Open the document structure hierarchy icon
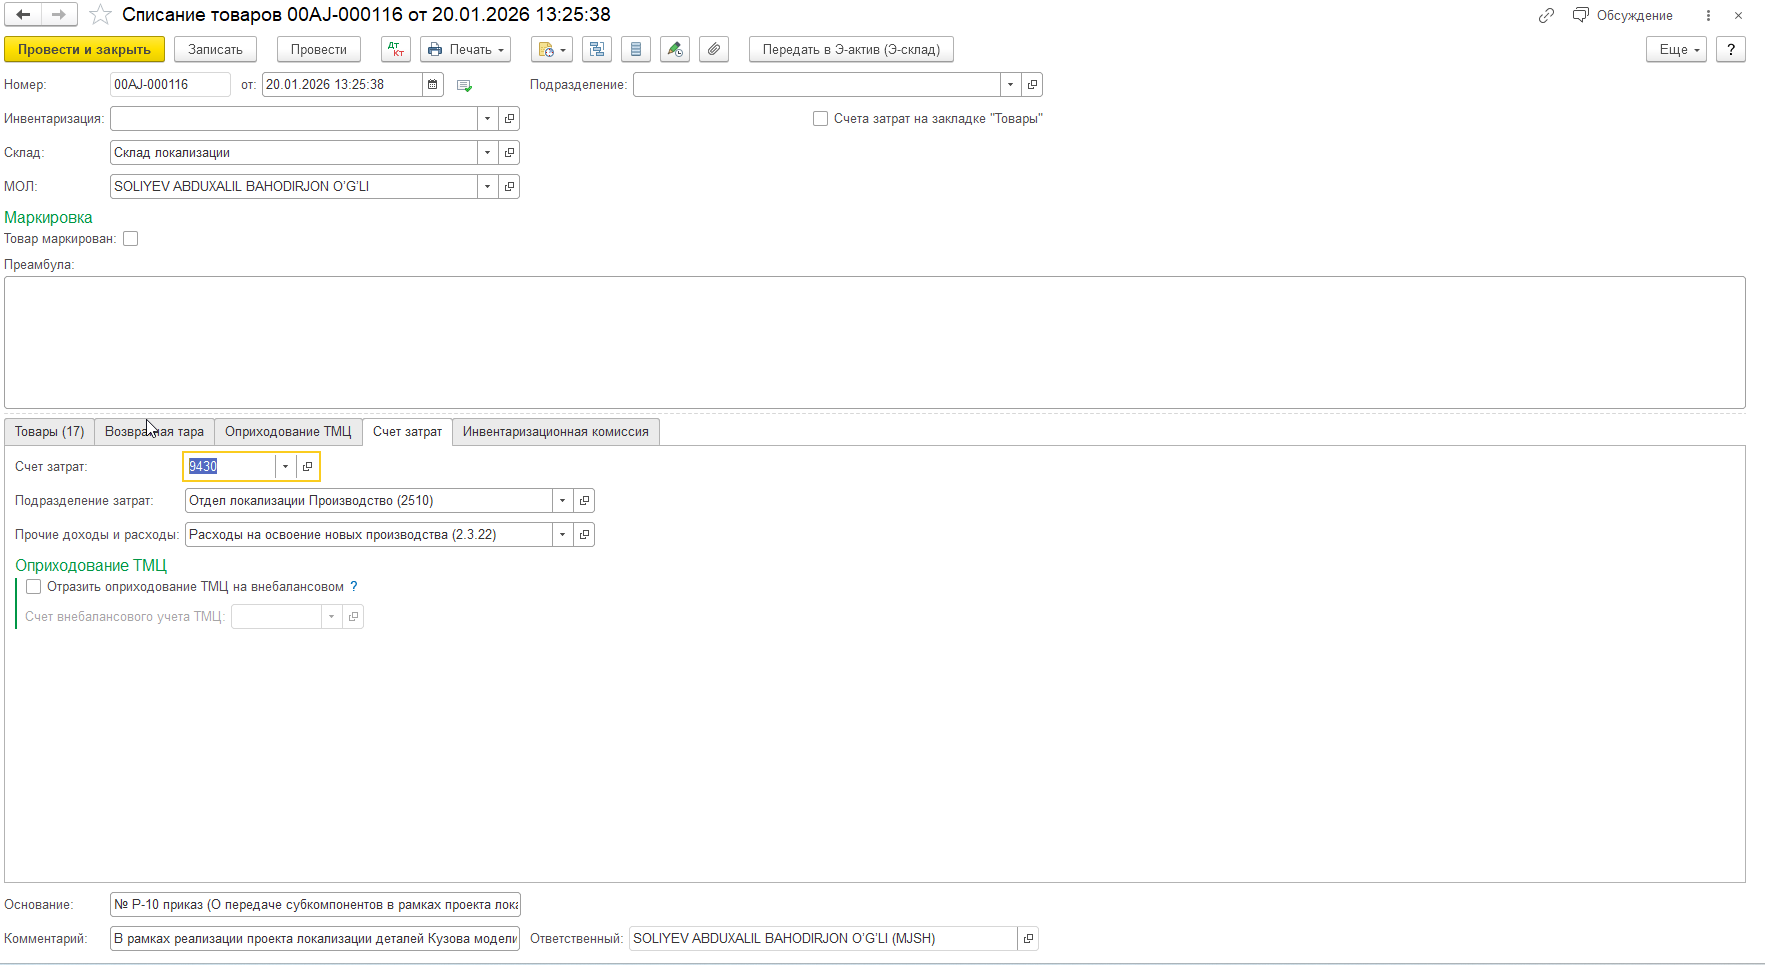1765x965 pixels. [597, 49]
